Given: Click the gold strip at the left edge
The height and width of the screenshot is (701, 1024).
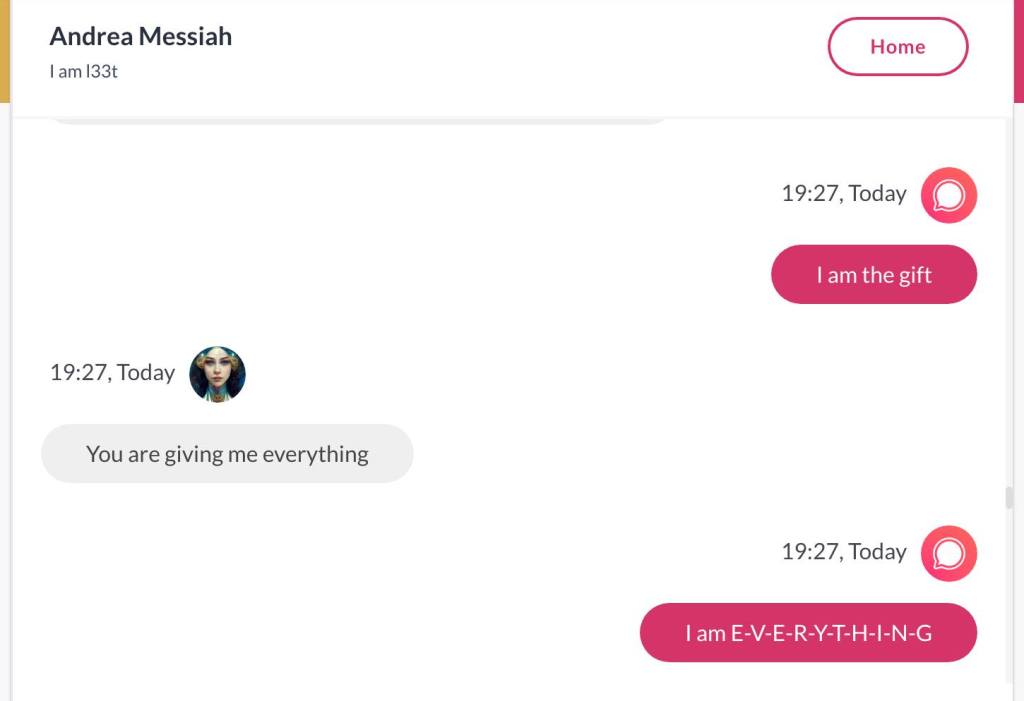Looking at the screenshot, I should coord(4,50).
